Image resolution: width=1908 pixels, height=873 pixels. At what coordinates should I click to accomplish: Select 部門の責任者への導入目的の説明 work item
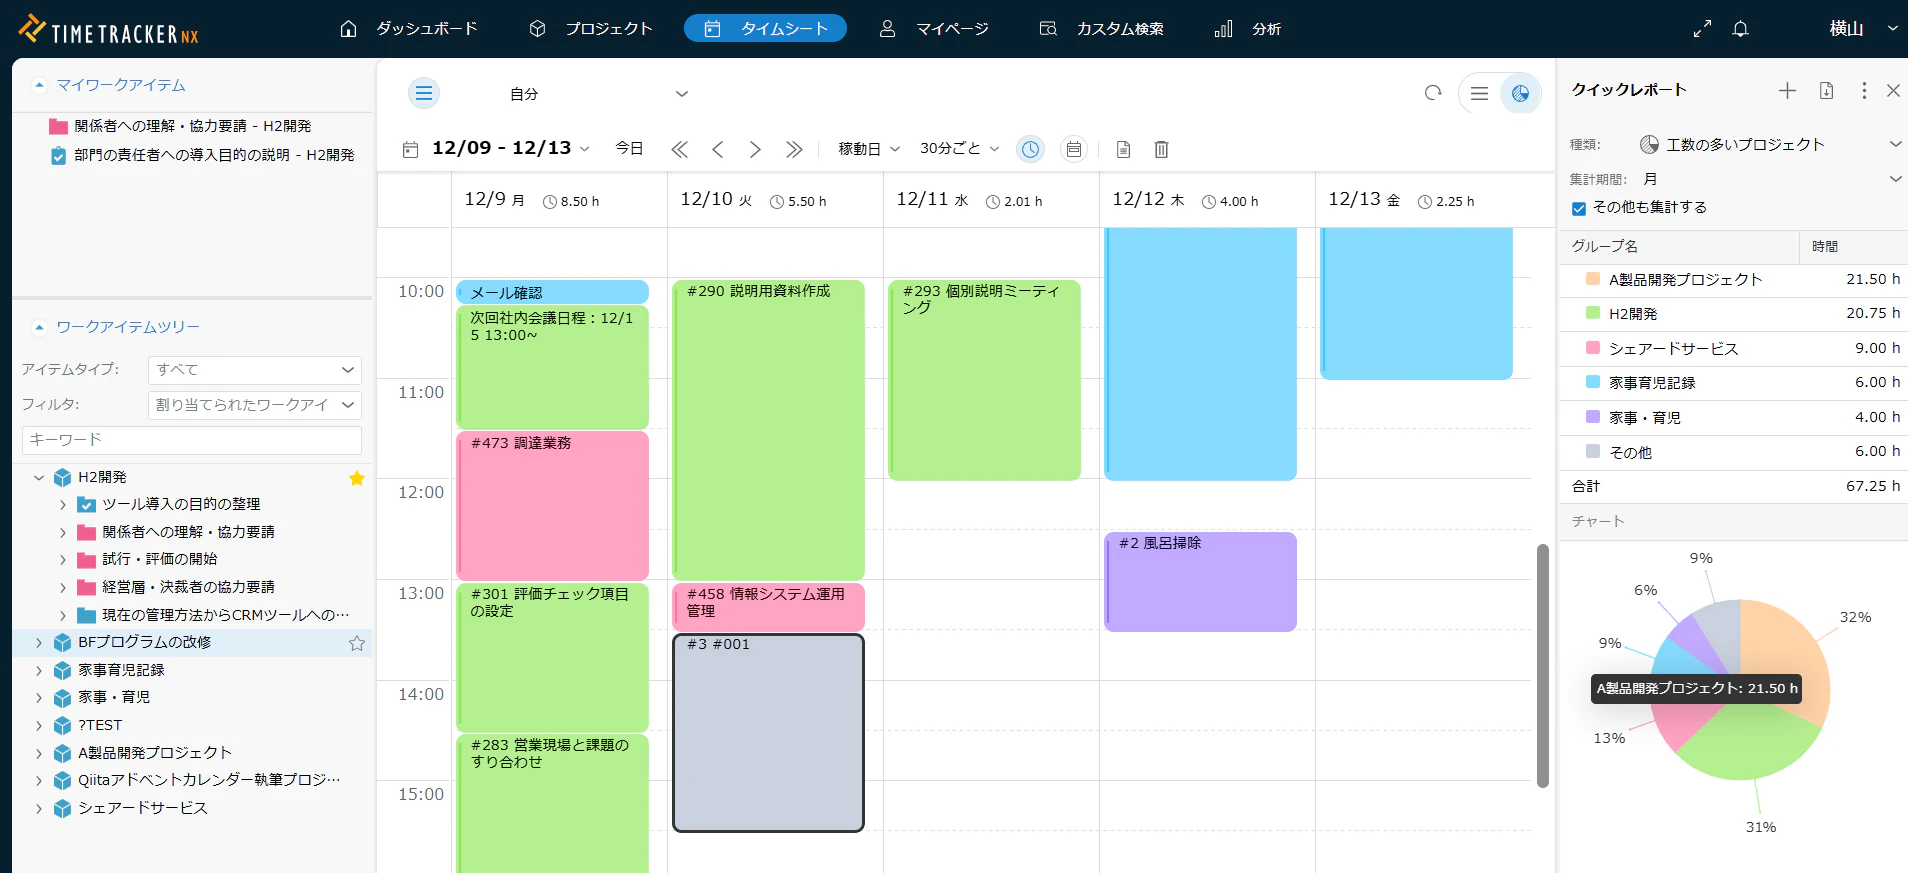coord(202,155)
